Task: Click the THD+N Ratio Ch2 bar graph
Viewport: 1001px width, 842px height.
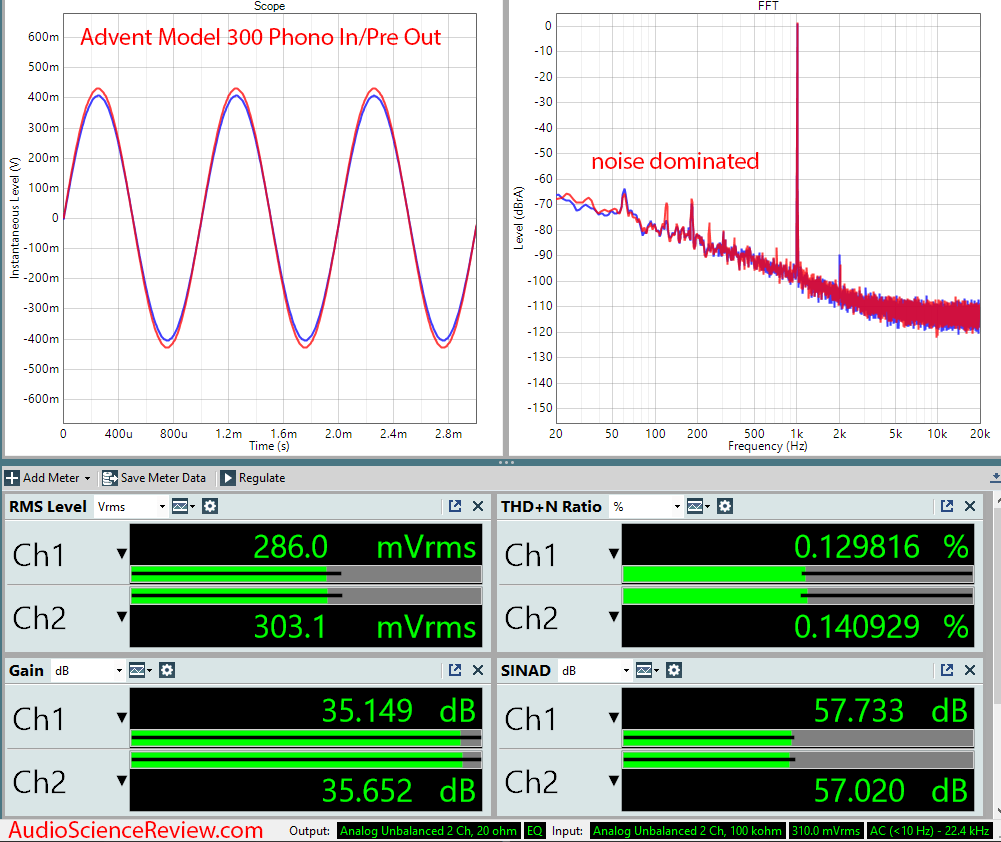Action: pyautogui.click(x=798, y=596)
